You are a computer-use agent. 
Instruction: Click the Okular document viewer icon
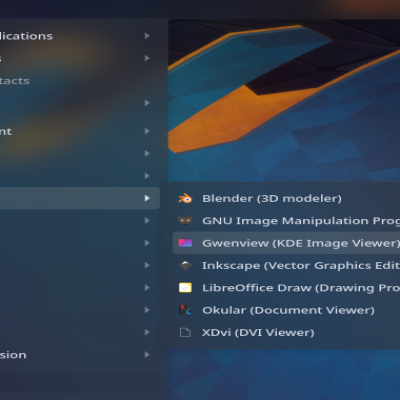click(x=185, y=310)
